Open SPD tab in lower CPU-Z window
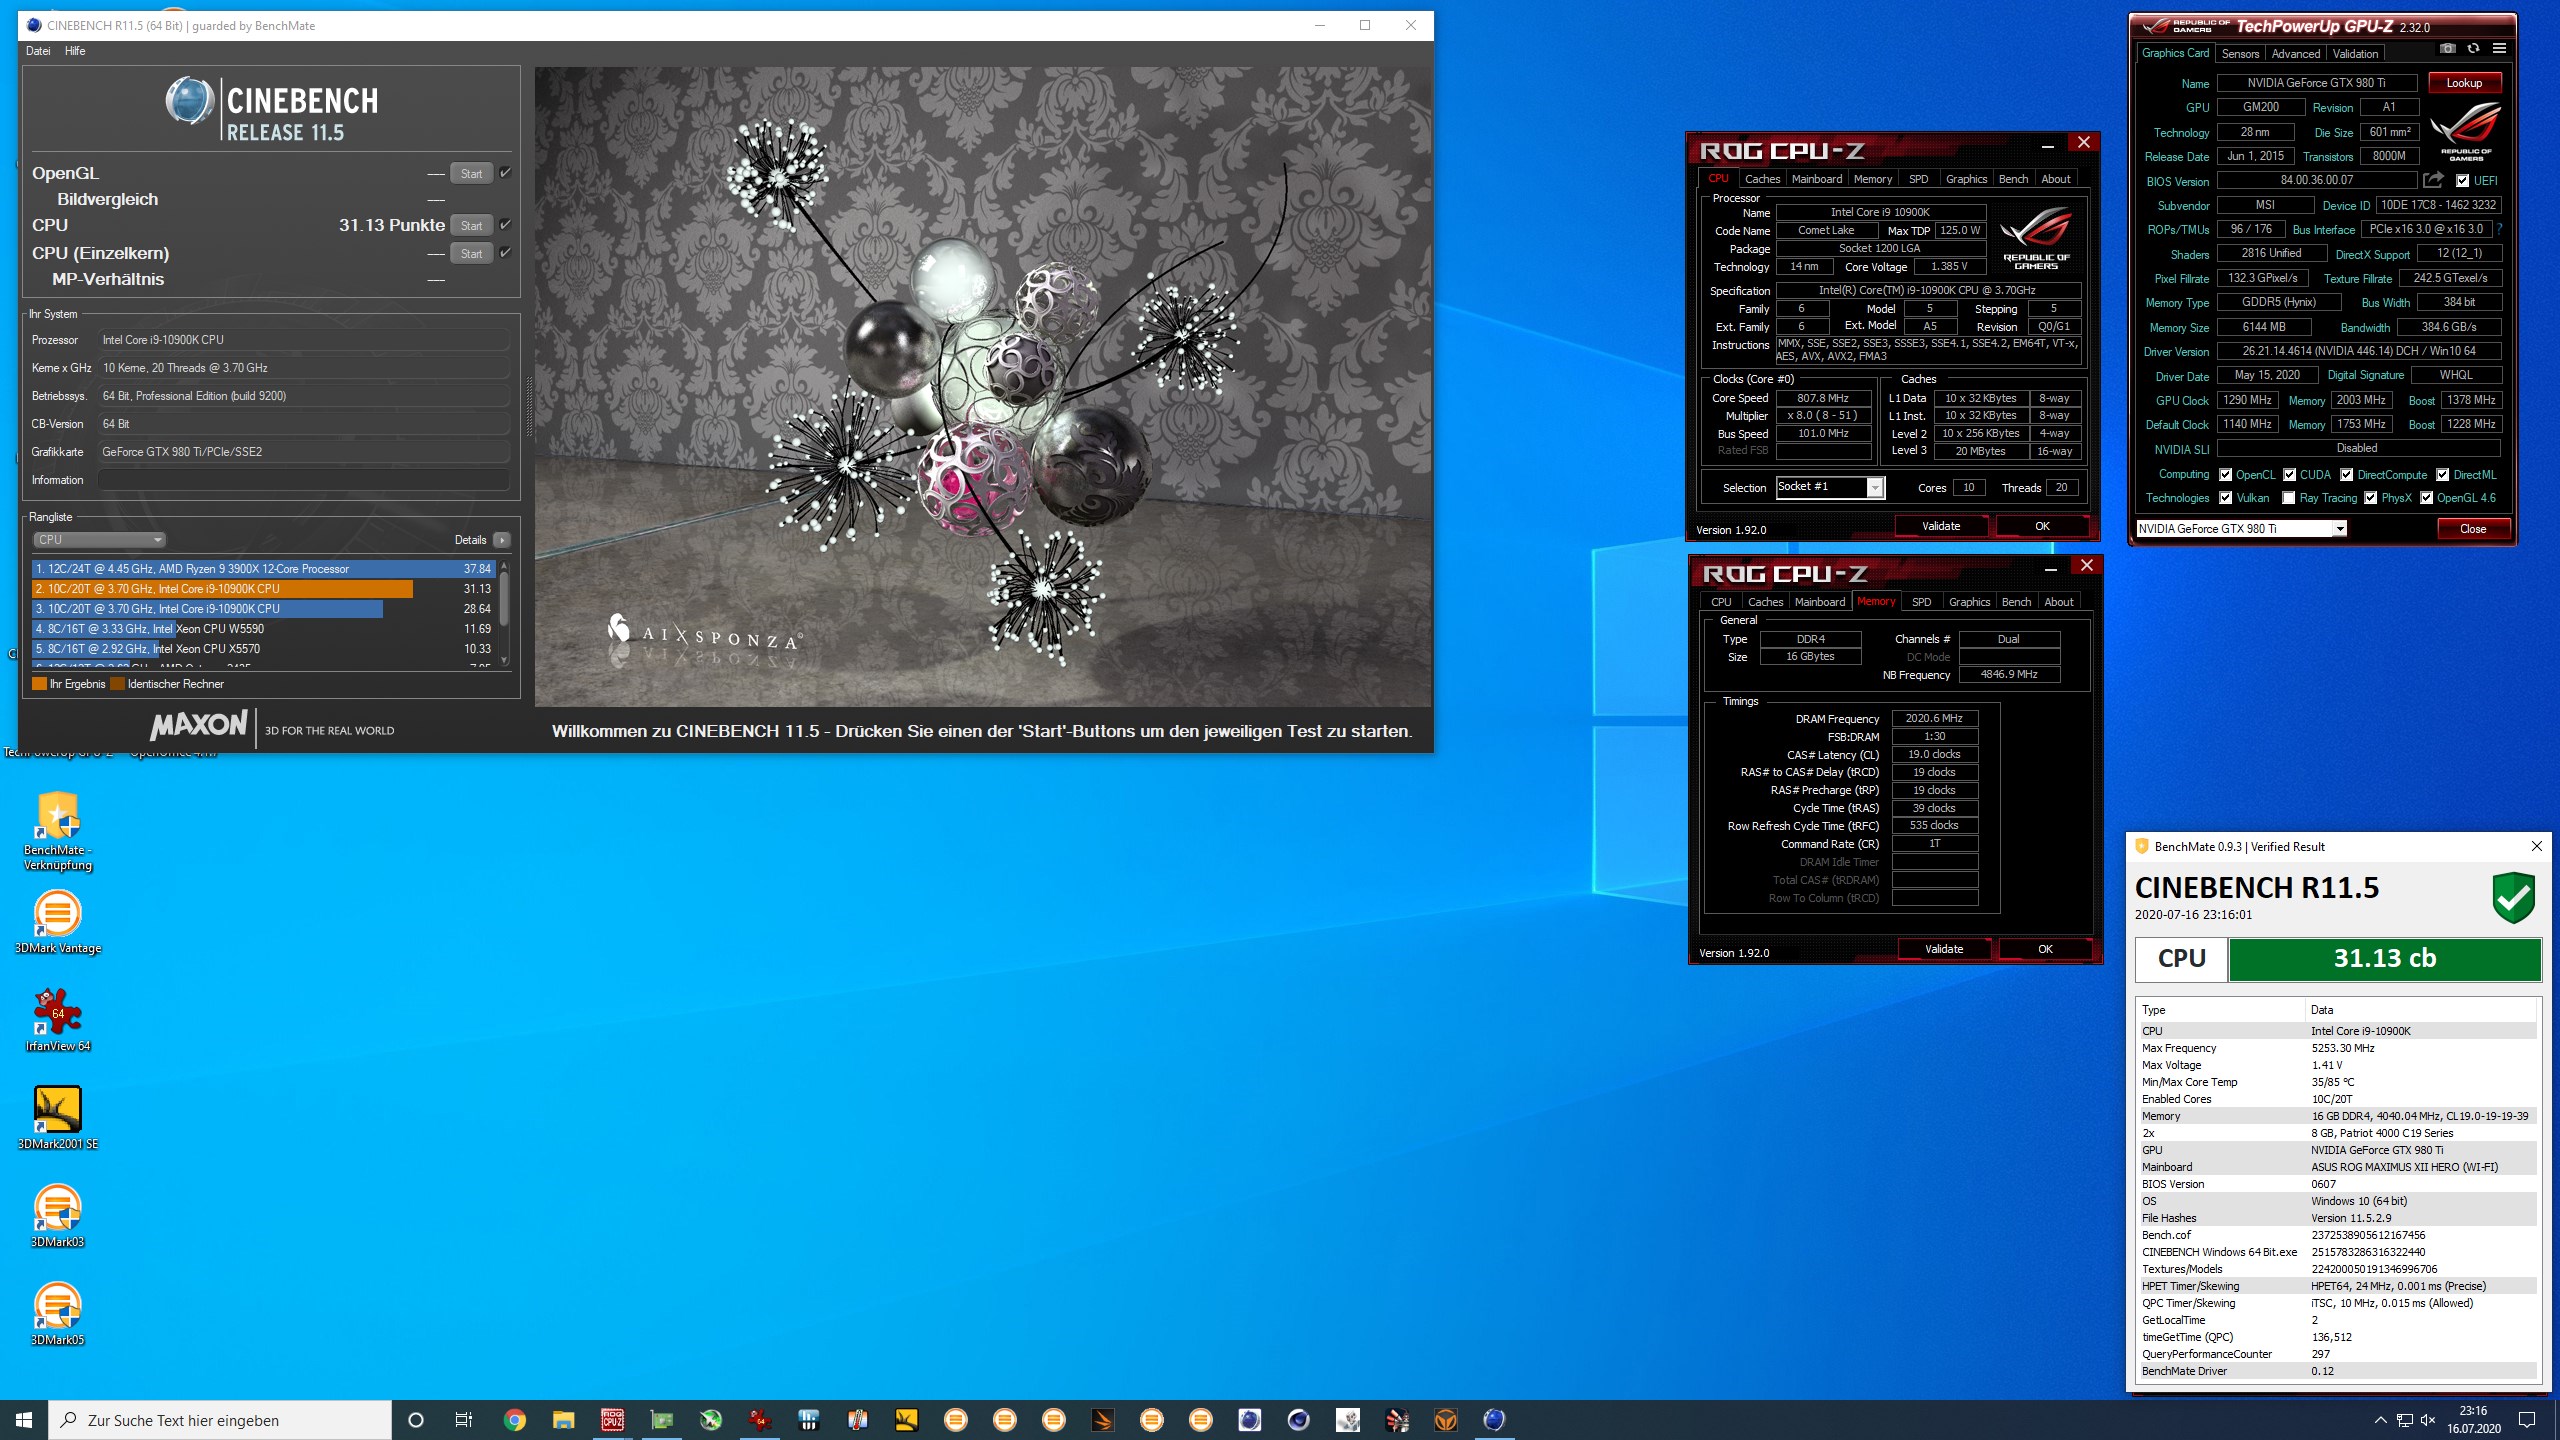The height and width of the screenshot is (1440, 2560). point(1921,602)
